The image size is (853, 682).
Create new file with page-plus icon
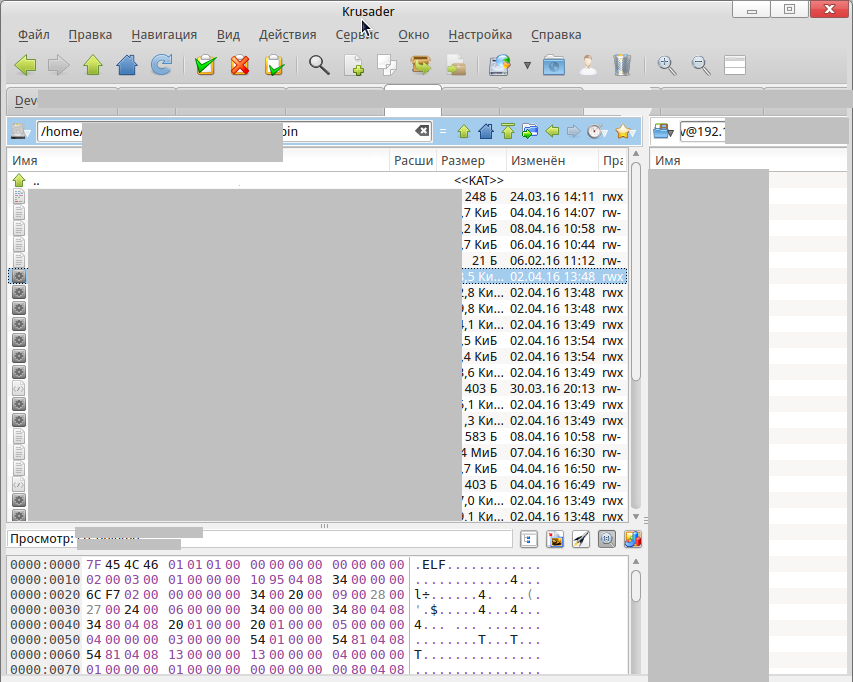[354, 65]
